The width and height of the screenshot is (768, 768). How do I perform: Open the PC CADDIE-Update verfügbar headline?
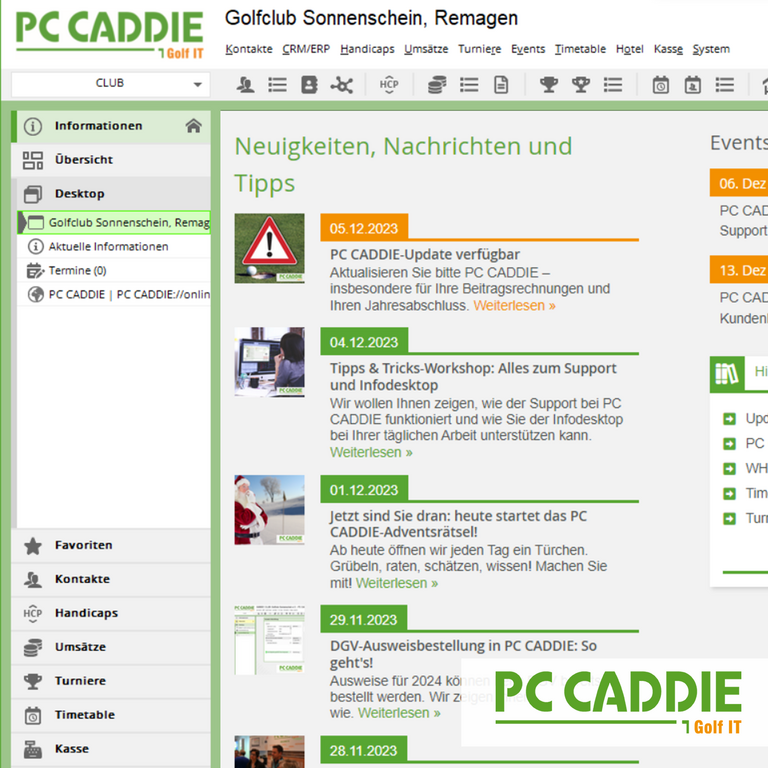click(x=425, y=255)
